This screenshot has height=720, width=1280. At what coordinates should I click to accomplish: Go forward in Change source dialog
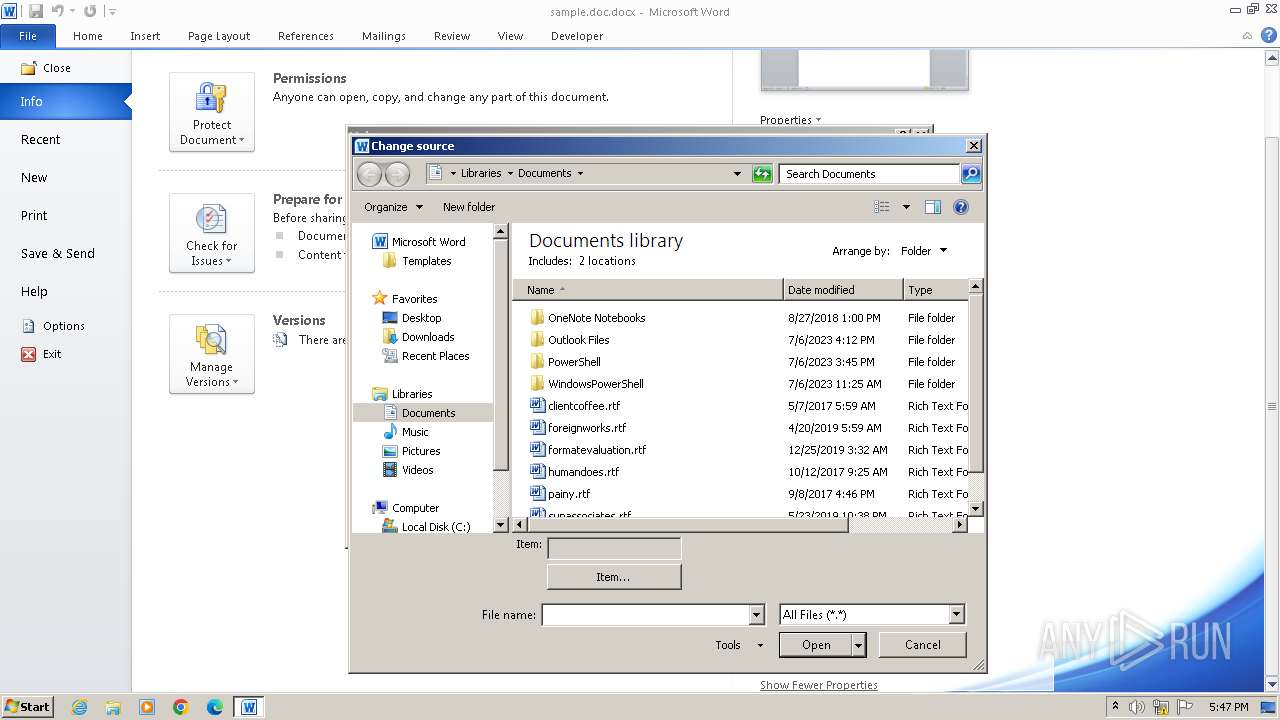coord(397,174)
